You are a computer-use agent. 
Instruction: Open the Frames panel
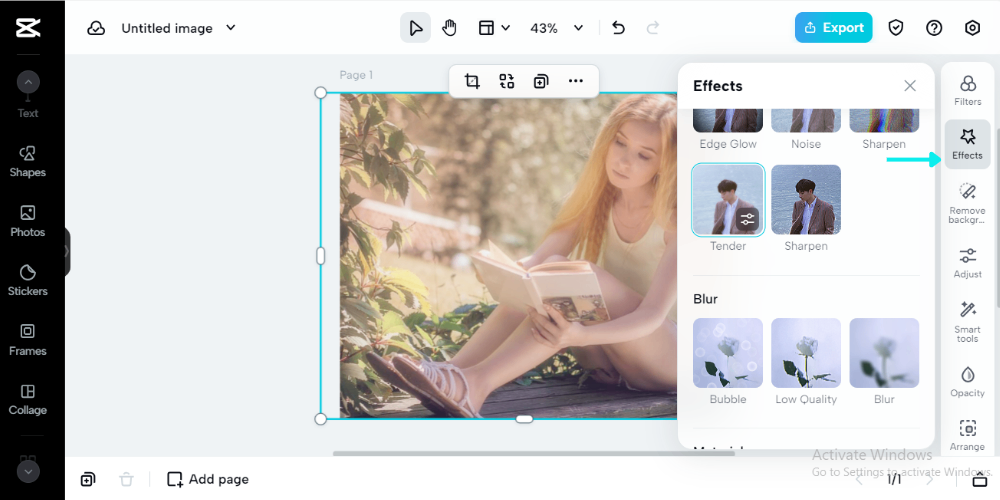pos(27,340)
